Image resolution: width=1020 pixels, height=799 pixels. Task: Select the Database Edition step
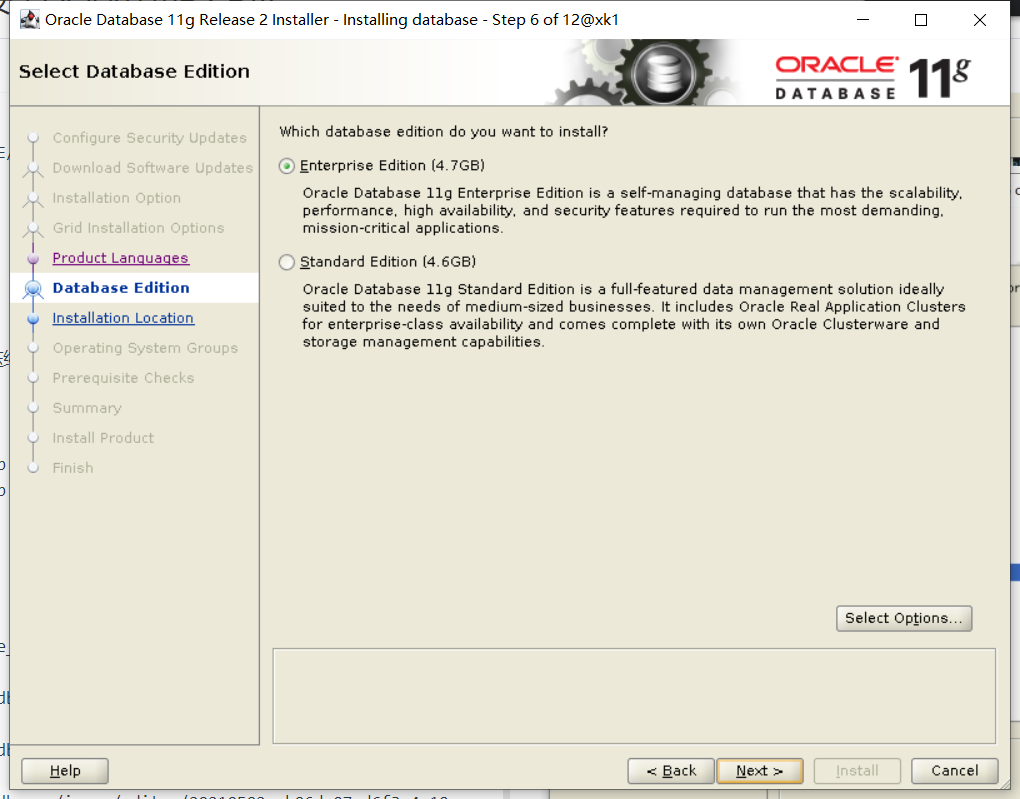pos(121,288)
